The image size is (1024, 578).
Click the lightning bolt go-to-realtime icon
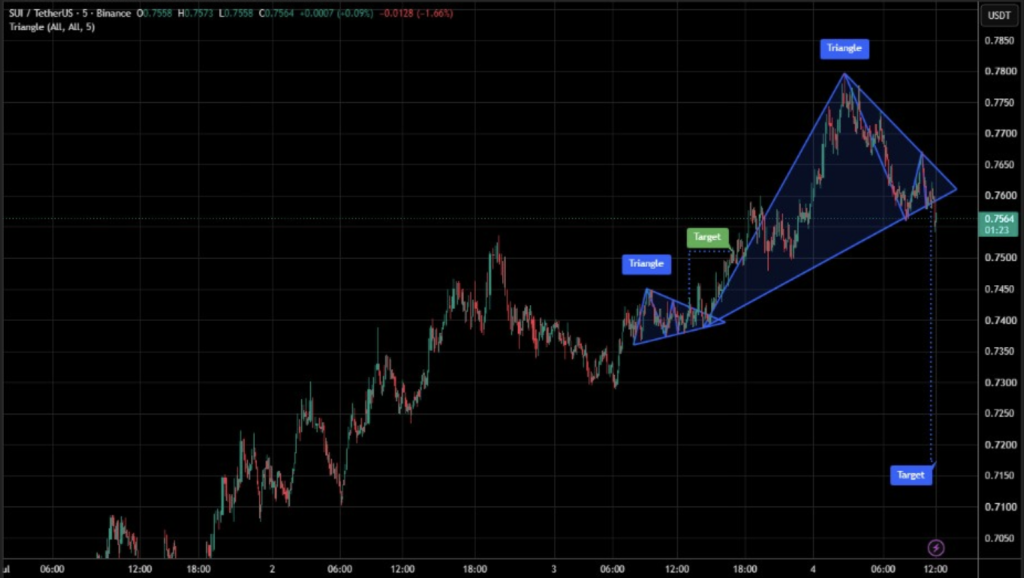point(936,547)
